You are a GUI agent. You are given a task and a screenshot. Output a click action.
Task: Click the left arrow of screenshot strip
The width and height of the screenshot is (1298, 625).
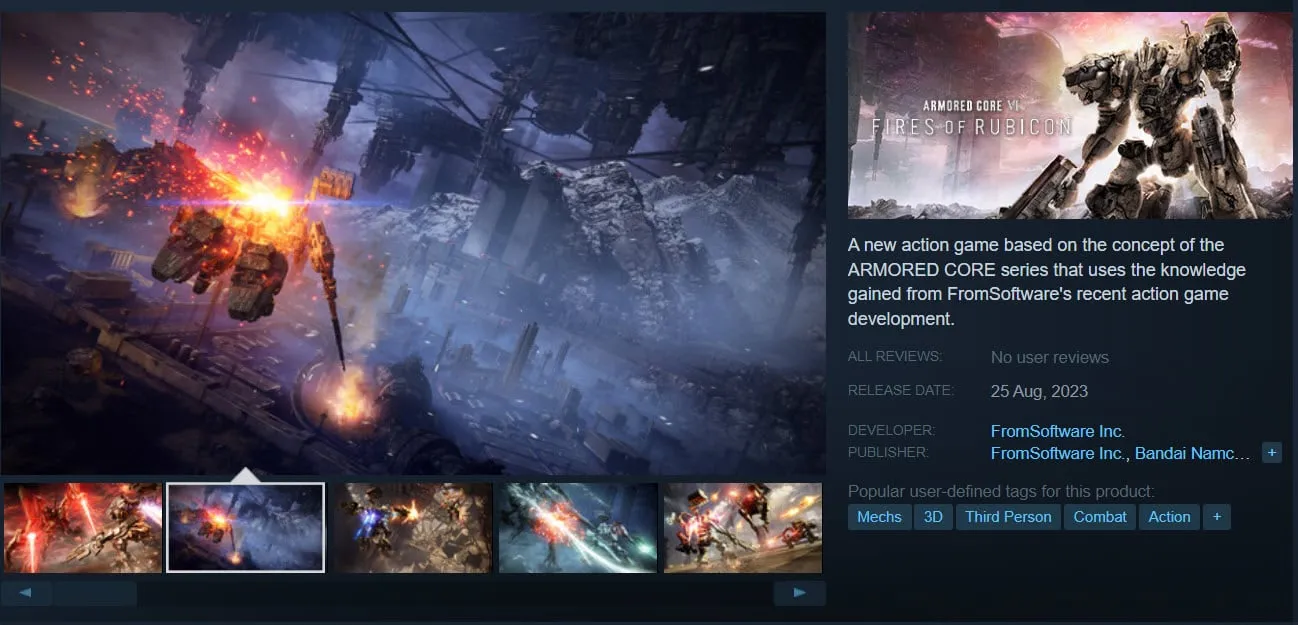27,593
